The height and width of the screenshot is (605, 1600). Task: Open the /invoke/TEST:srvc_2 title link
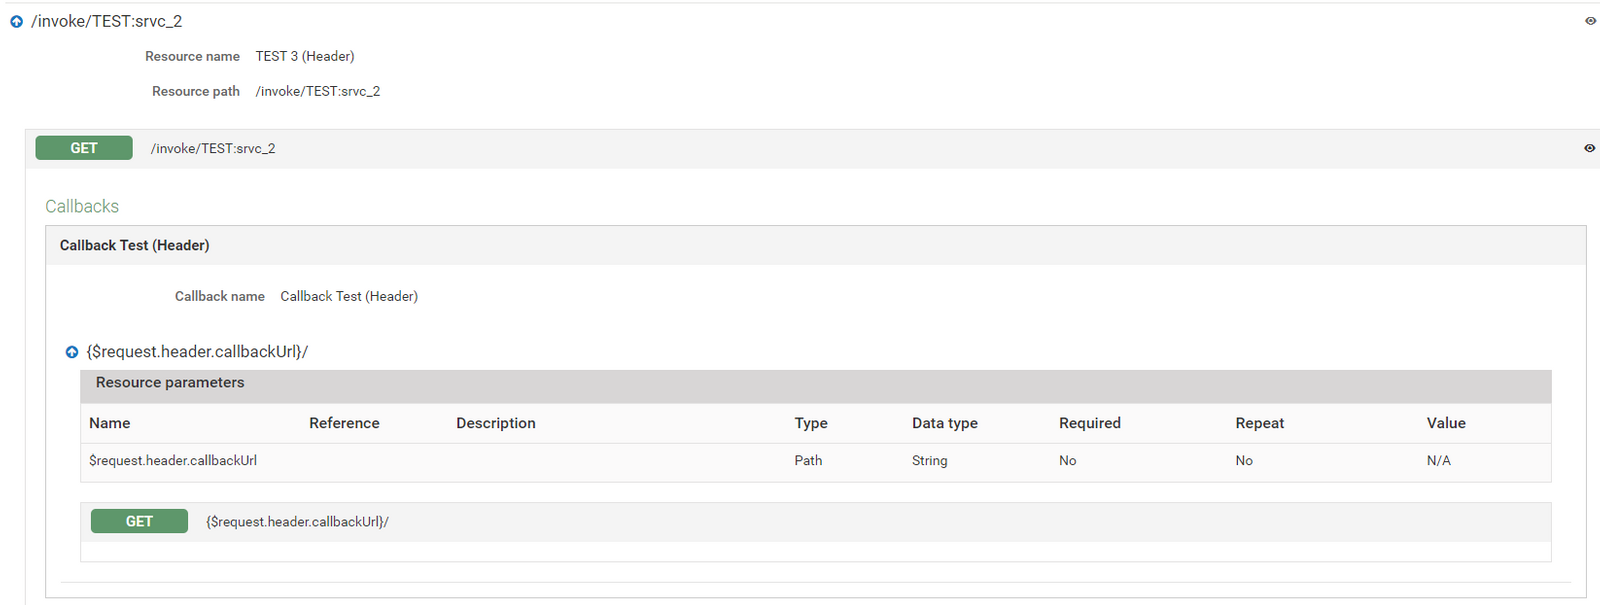tap(106, 21)
